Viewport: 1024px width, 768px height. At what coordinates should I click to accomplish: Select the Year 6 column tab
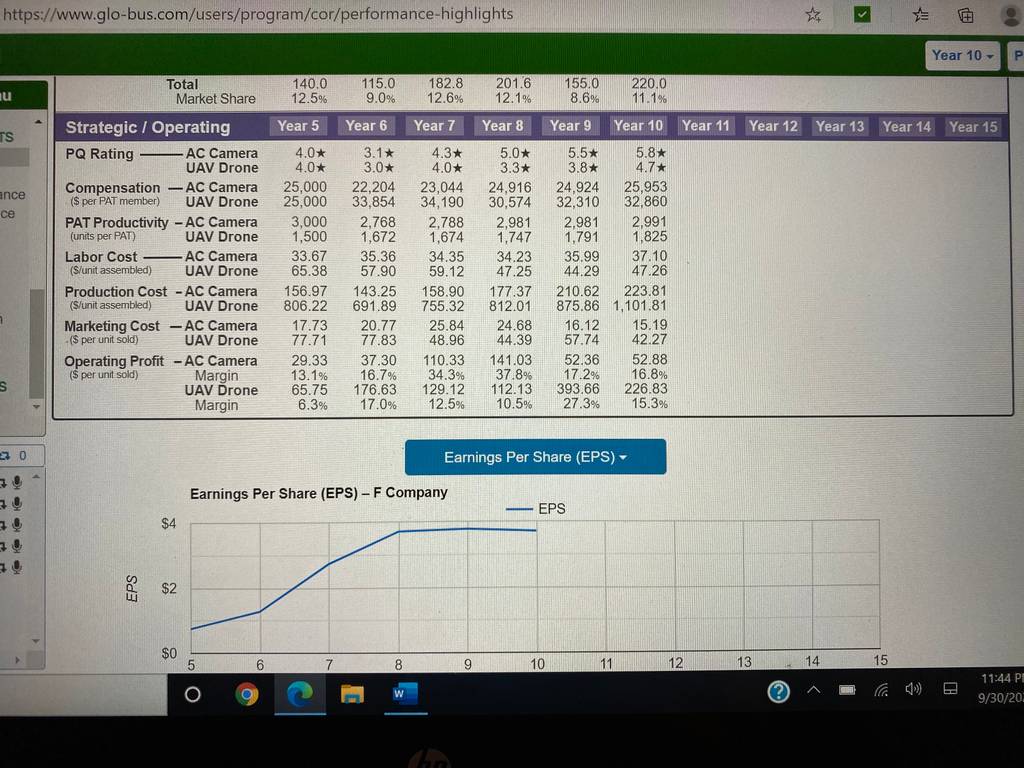click(366, 126)
